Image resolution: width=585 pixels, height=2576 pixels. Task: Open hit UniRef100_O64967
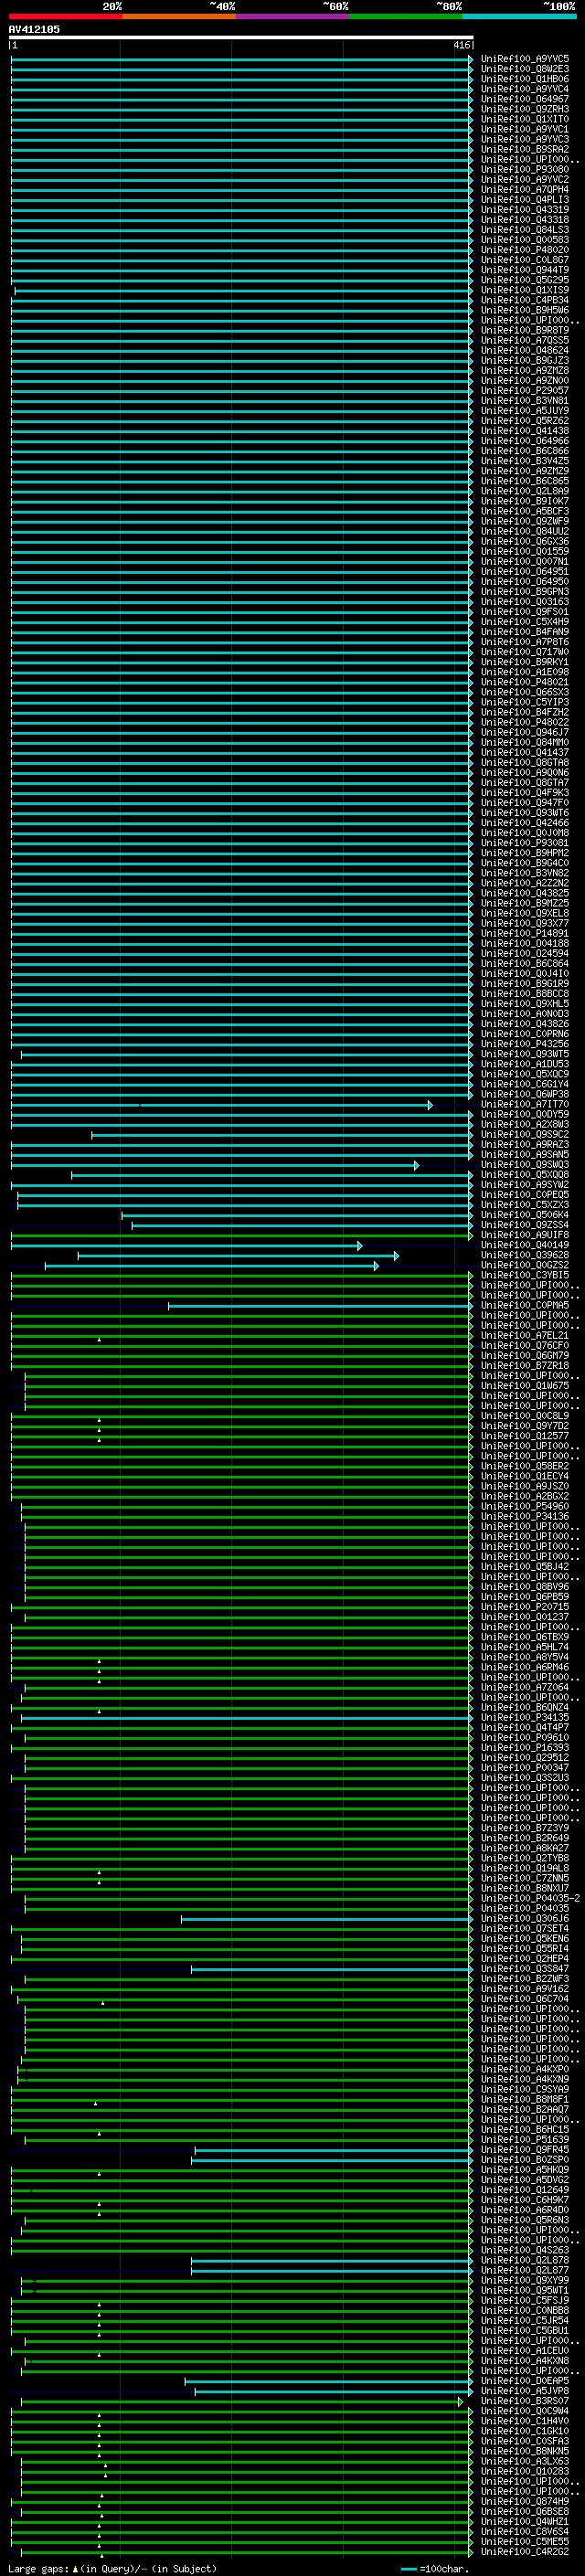(525, 99)
